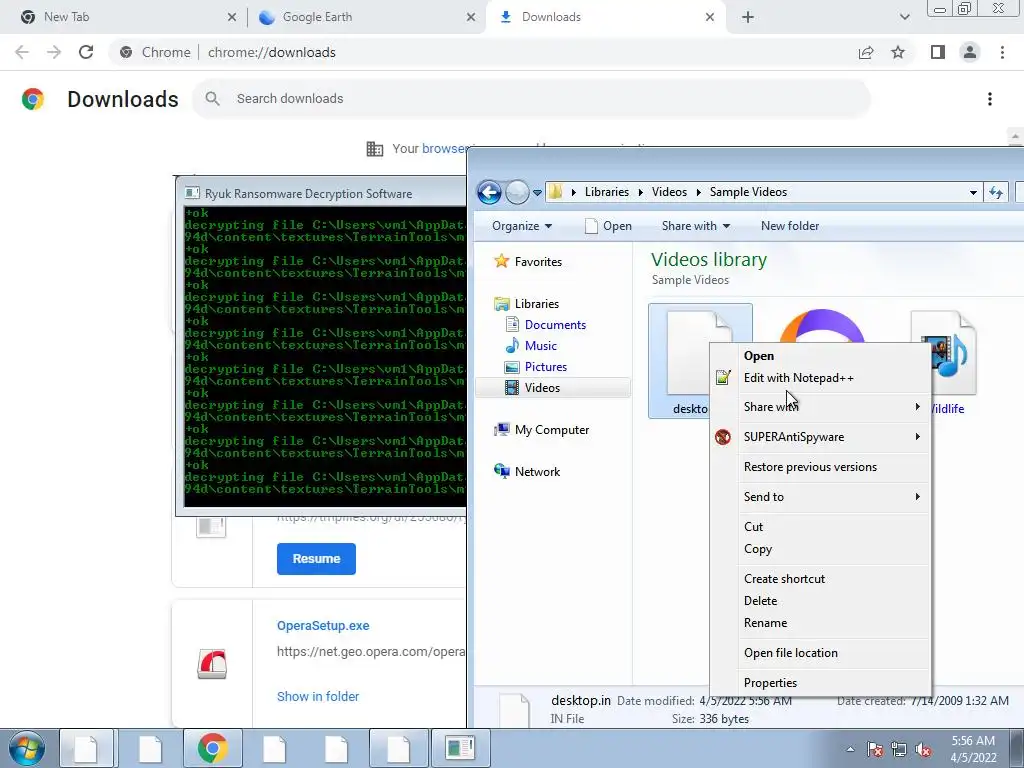Click the muted volume tray icon
The height and width of the screenshot is (768, 1024).
(923, 750)
